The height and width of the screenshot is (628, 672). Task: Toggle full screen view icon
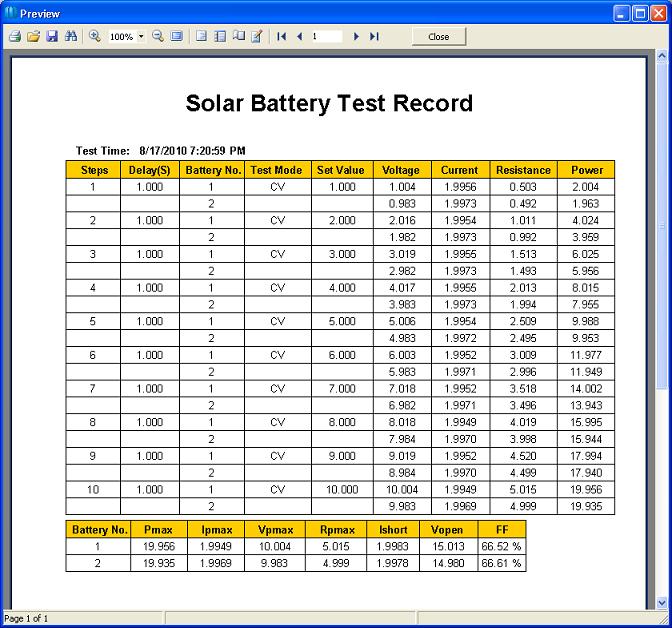click(x=177, y=36)
